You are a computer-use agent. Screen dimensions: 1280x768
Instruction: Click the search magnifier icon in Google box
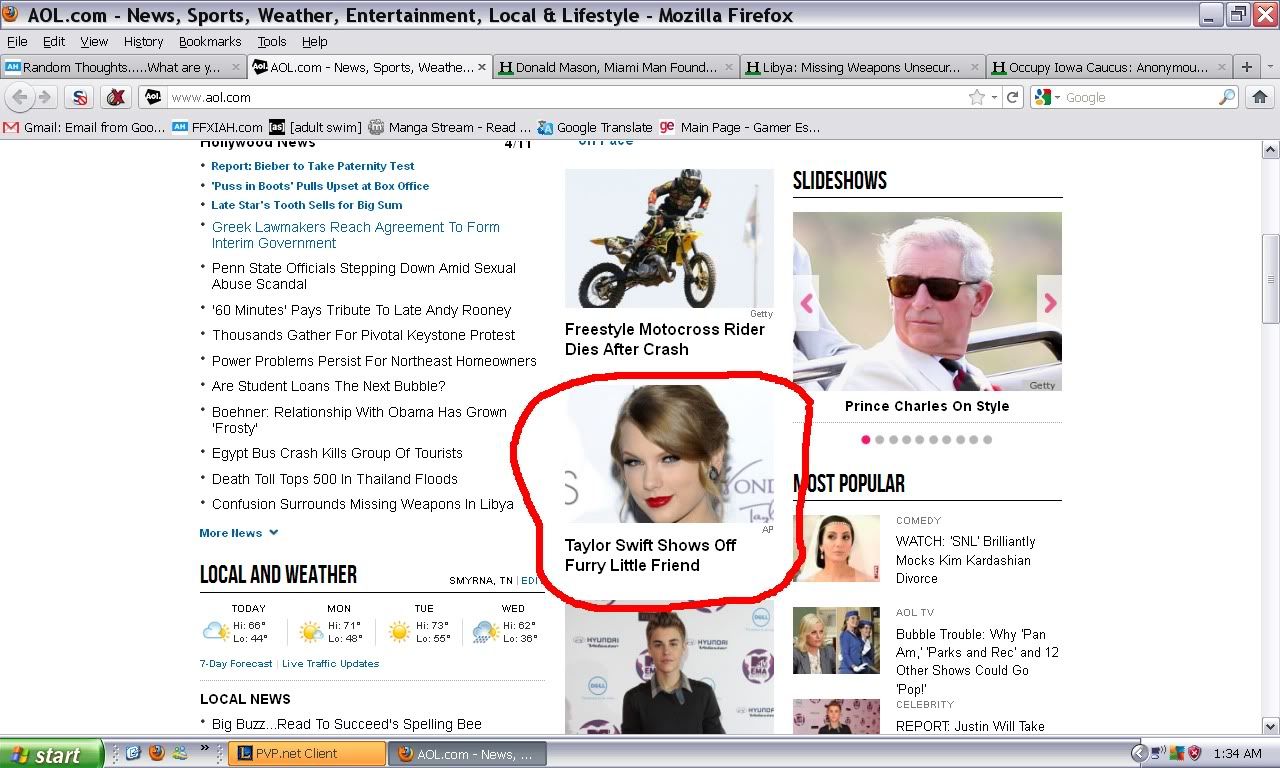coord(1226,97)
